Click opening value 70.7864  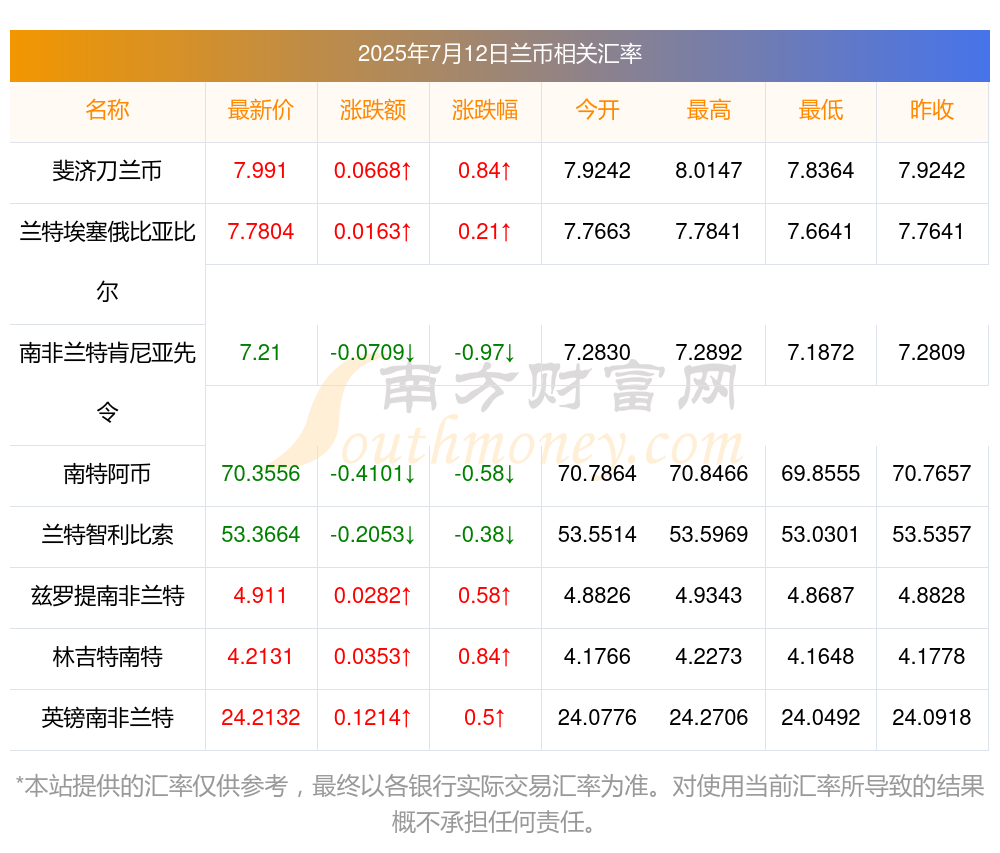pyautogui.click(x=597, y=474)
